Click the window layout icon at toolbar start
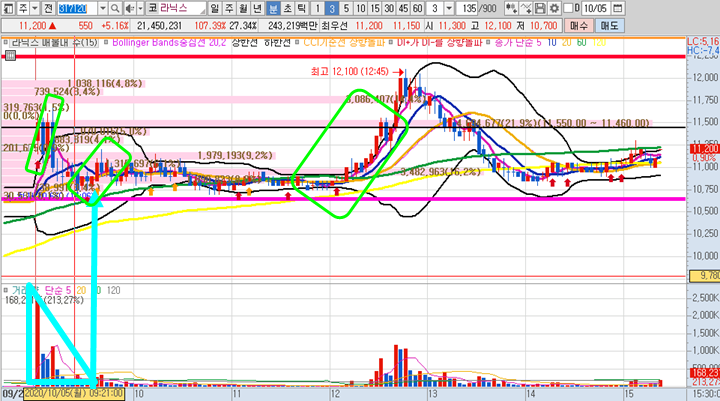This screenshot has height=401, width=720. coord(8,8)
